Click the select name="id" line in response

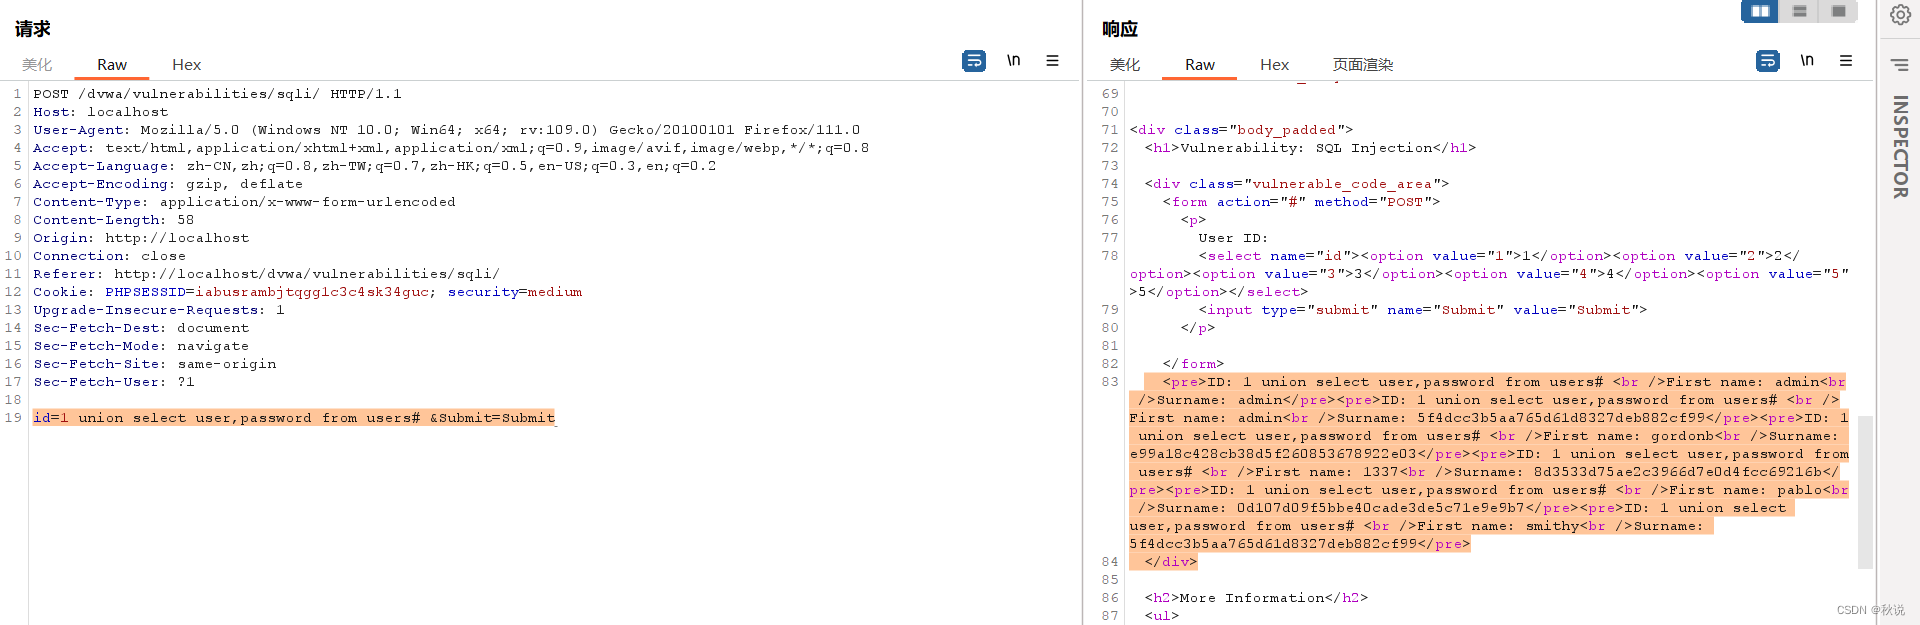(x=1489, y=274)
